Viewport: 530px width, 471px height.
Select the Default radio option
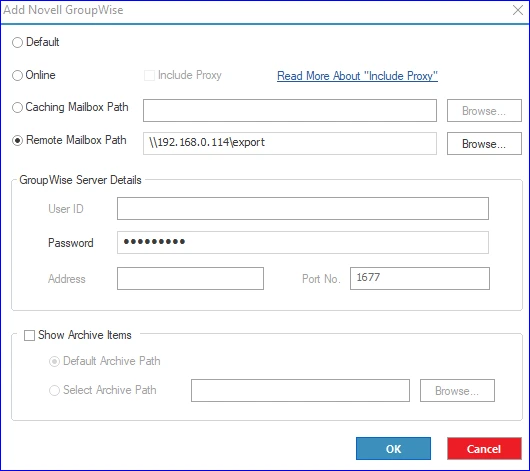pos(17,43)
